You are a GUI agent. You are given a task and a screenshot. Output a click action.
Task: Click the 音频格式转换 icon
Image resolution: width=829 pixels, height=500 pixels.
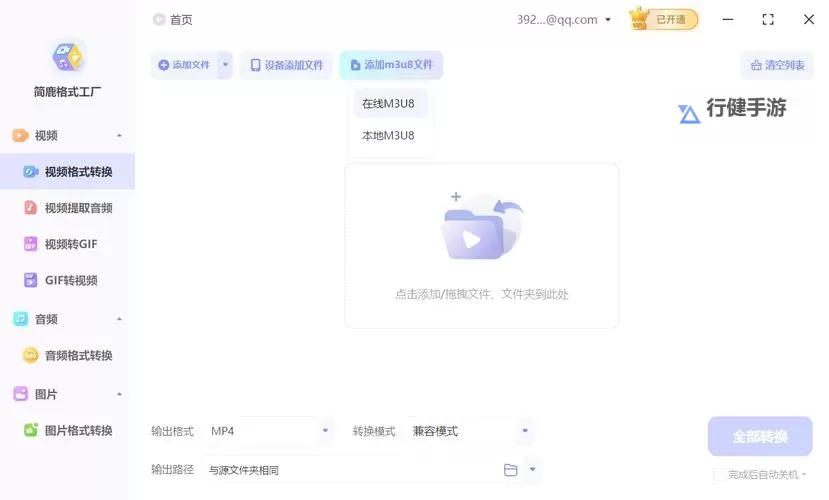point(31,355)
